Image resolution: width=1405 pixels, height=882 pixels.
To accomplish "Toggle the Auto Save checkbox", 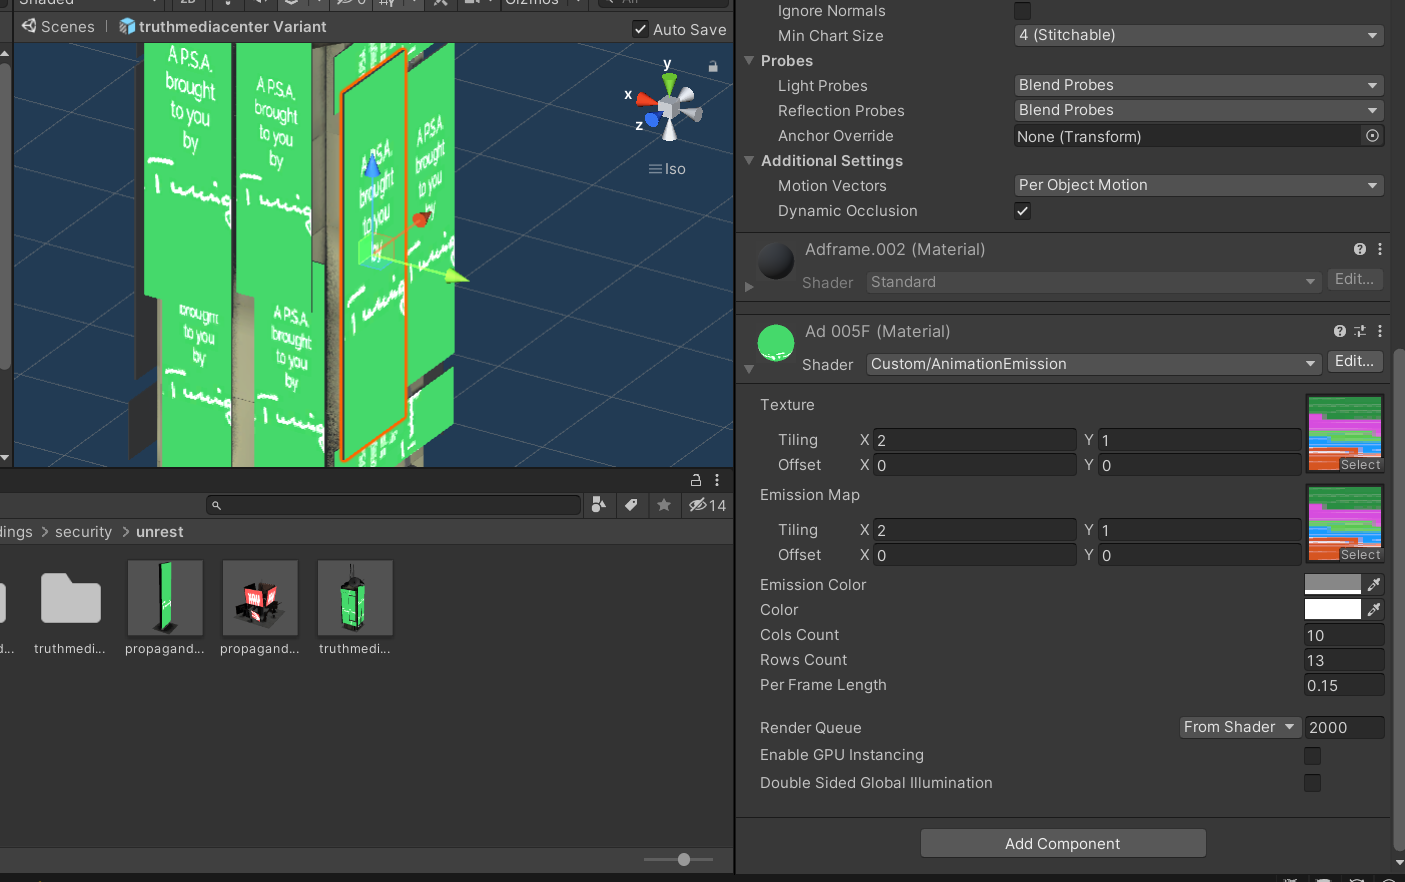I will coord(640,29).
